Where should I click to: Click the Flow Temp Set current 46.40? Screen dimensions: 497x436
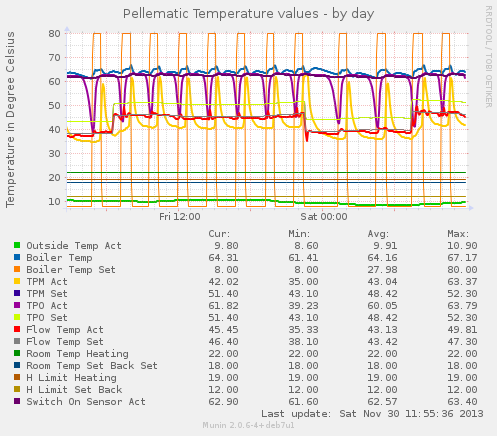point(223,342)
